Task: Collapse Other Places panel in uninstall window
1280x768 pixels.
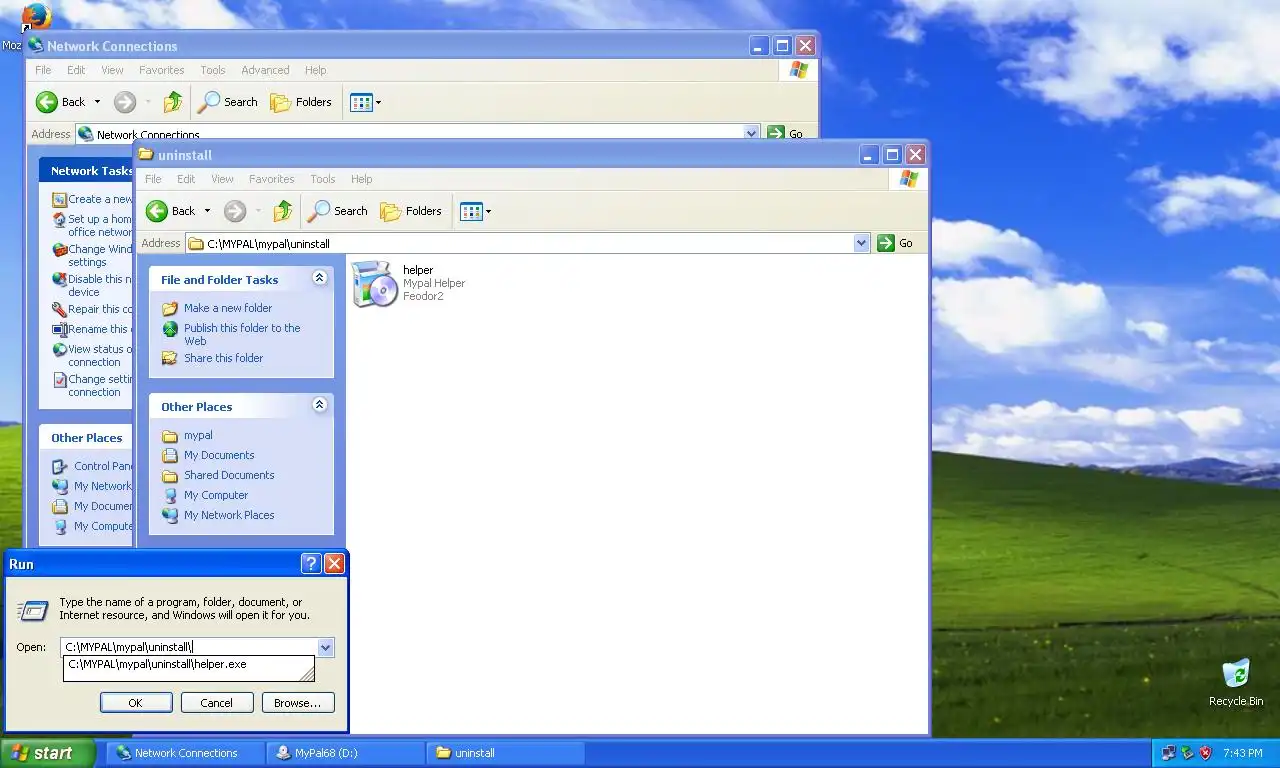Action: (x=319, y=405)
